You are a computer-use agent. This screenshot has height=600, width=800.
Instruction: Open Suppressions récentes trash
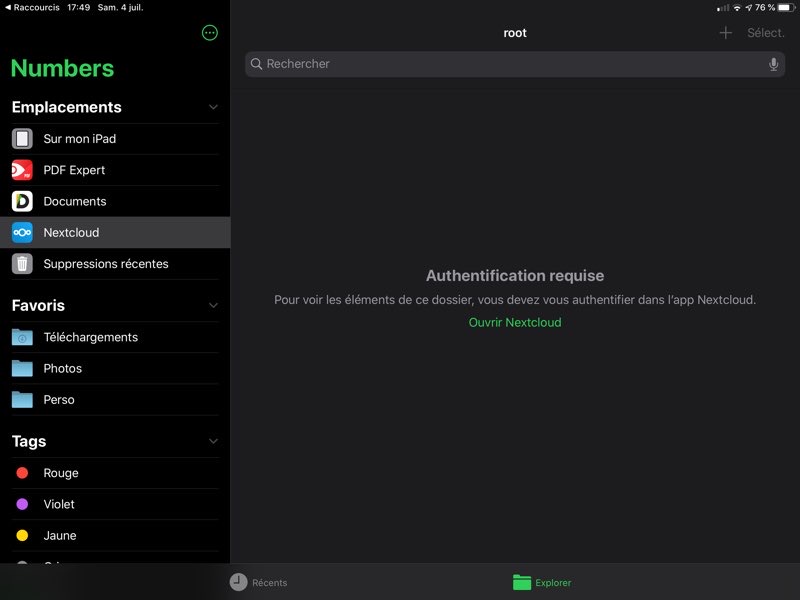[105, 264]
